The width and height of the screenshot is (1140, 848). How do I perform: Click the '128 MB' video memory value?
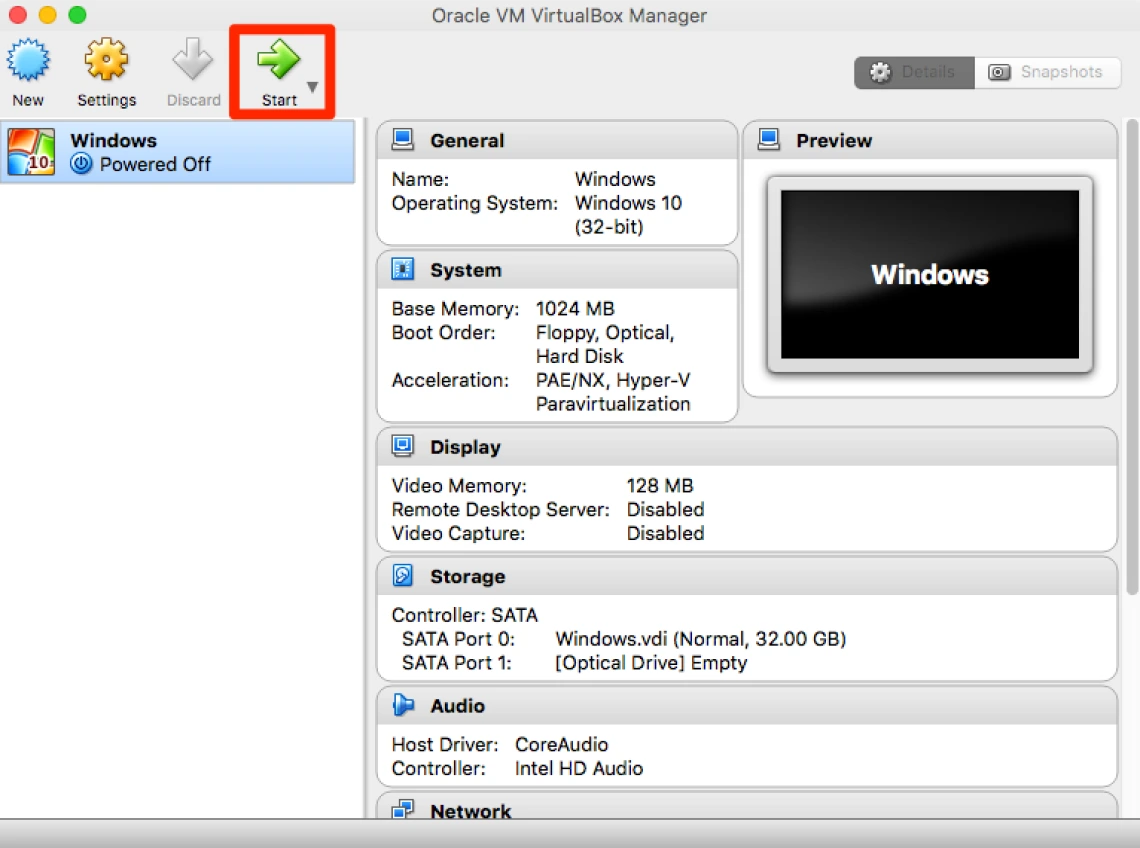tap(660, 485)
